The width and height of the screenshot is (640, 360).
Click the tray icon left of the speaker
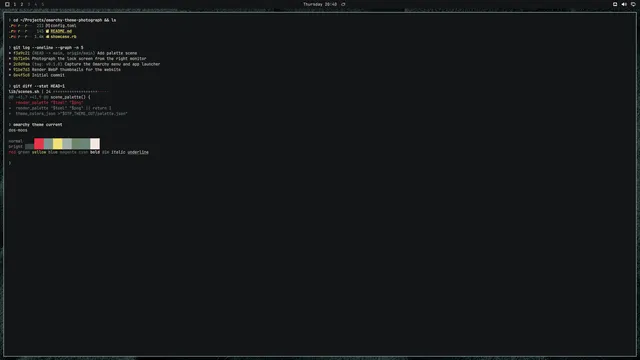click(x=615, y=4)
